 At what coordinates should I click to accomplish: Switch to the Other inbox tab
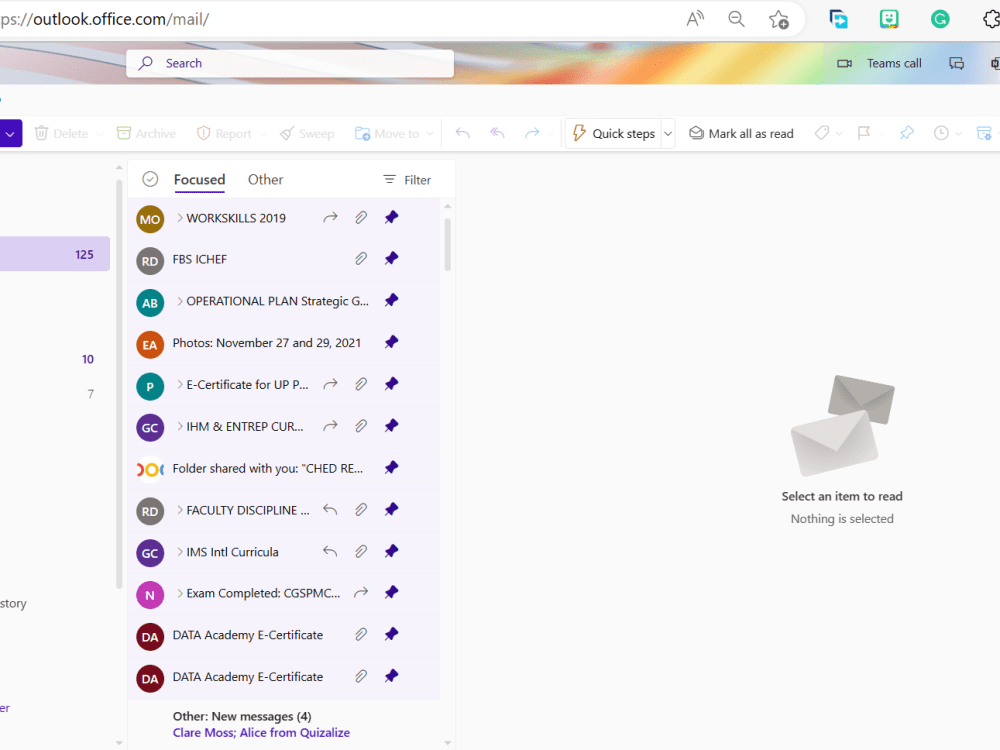point(265,180)
